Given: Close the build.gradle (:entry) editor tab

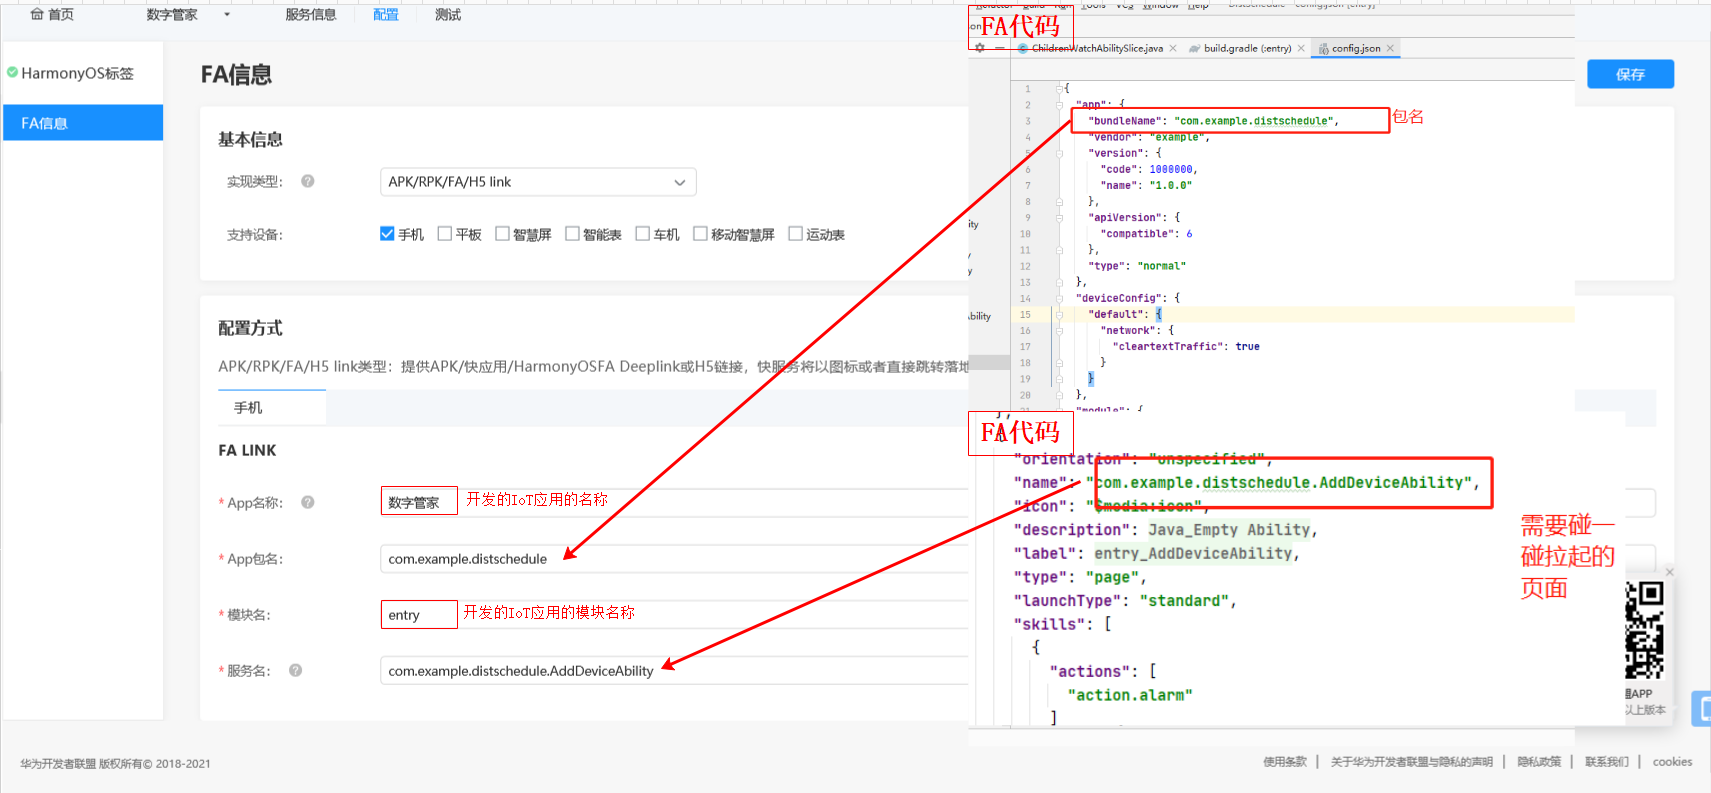Looking at the screenshot, I should coord(1301,48).
